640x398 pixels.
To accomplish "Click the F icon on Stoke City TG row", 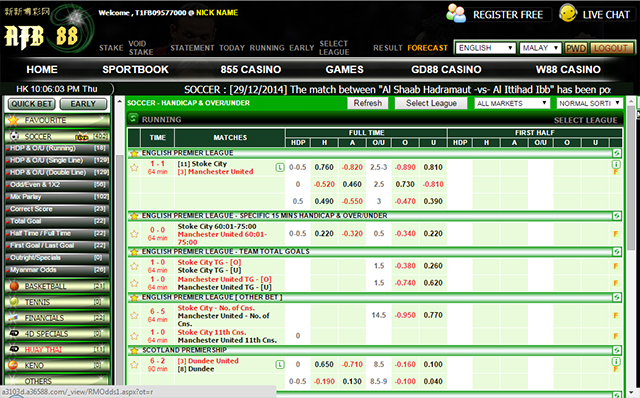I will pyautogui.click(x=616, y=266).
